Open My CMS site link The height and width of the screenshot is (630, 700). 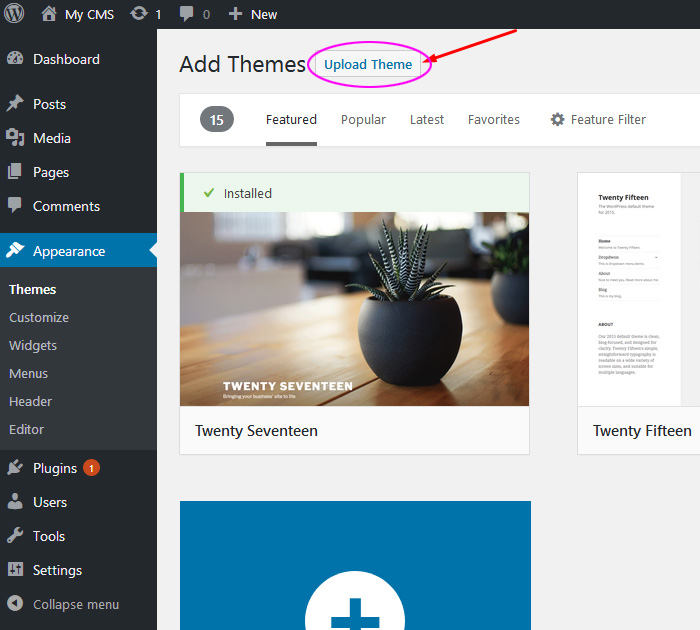[89, 14]
